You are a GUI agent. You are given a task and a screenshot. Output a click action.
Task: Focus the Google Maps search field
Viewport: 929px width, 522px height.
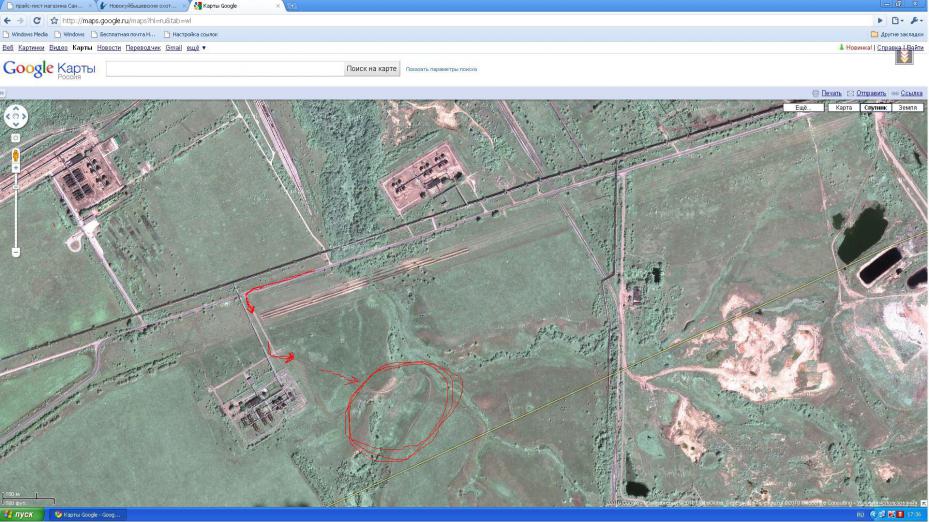point(224,69)
